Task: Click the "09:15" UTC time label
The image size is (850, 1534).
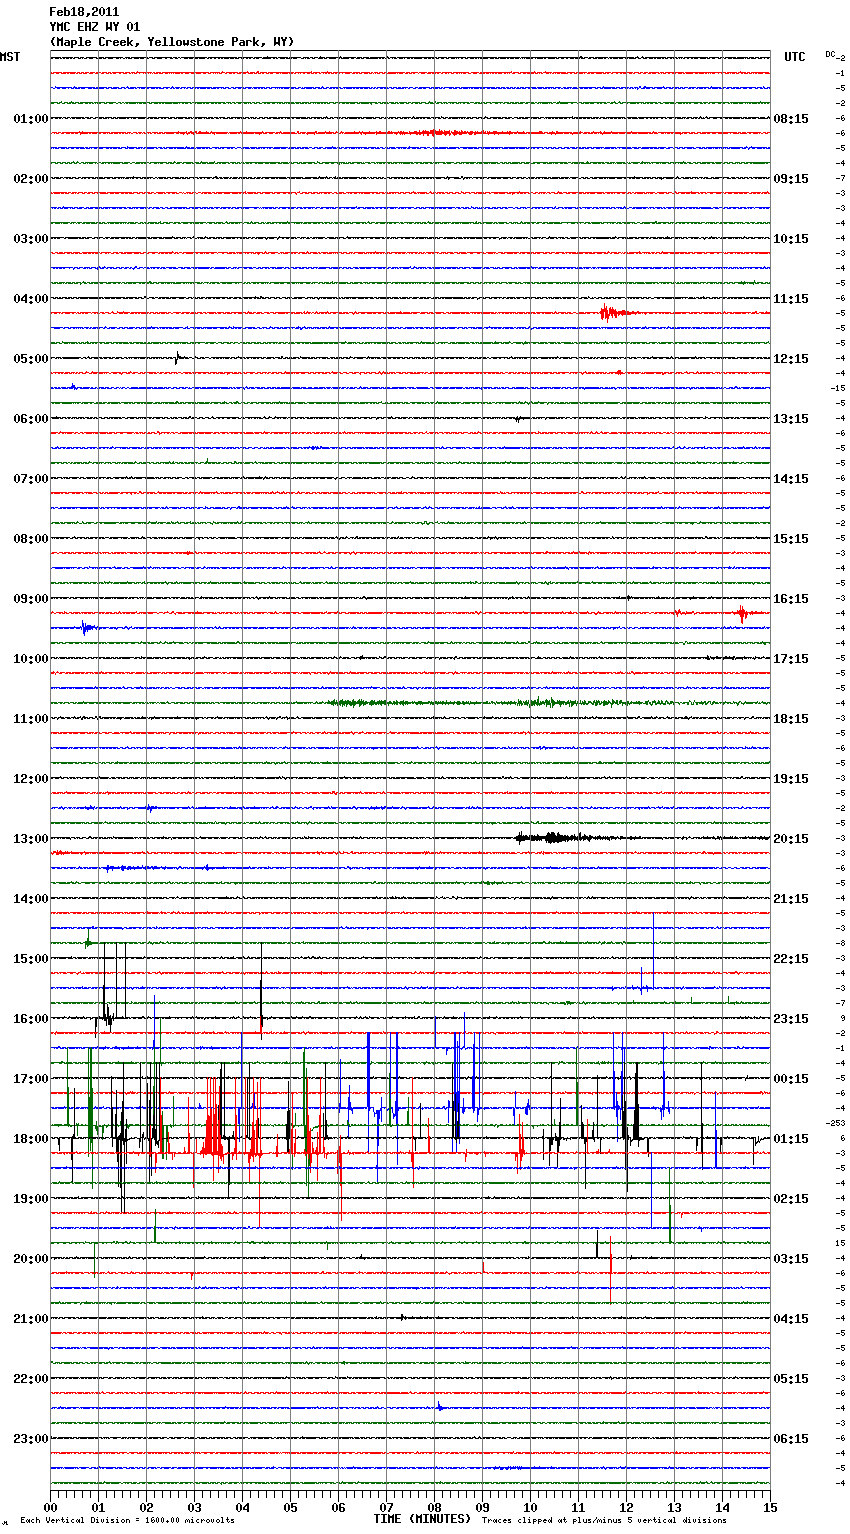Action: pyautogui.click(x=791, y=179)
